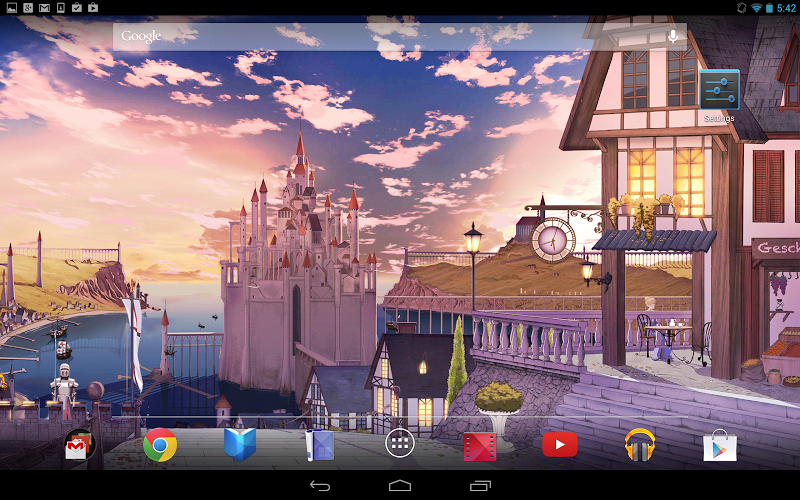
Task: Tap the vibrate mode status icon
Action: point(741,8)
